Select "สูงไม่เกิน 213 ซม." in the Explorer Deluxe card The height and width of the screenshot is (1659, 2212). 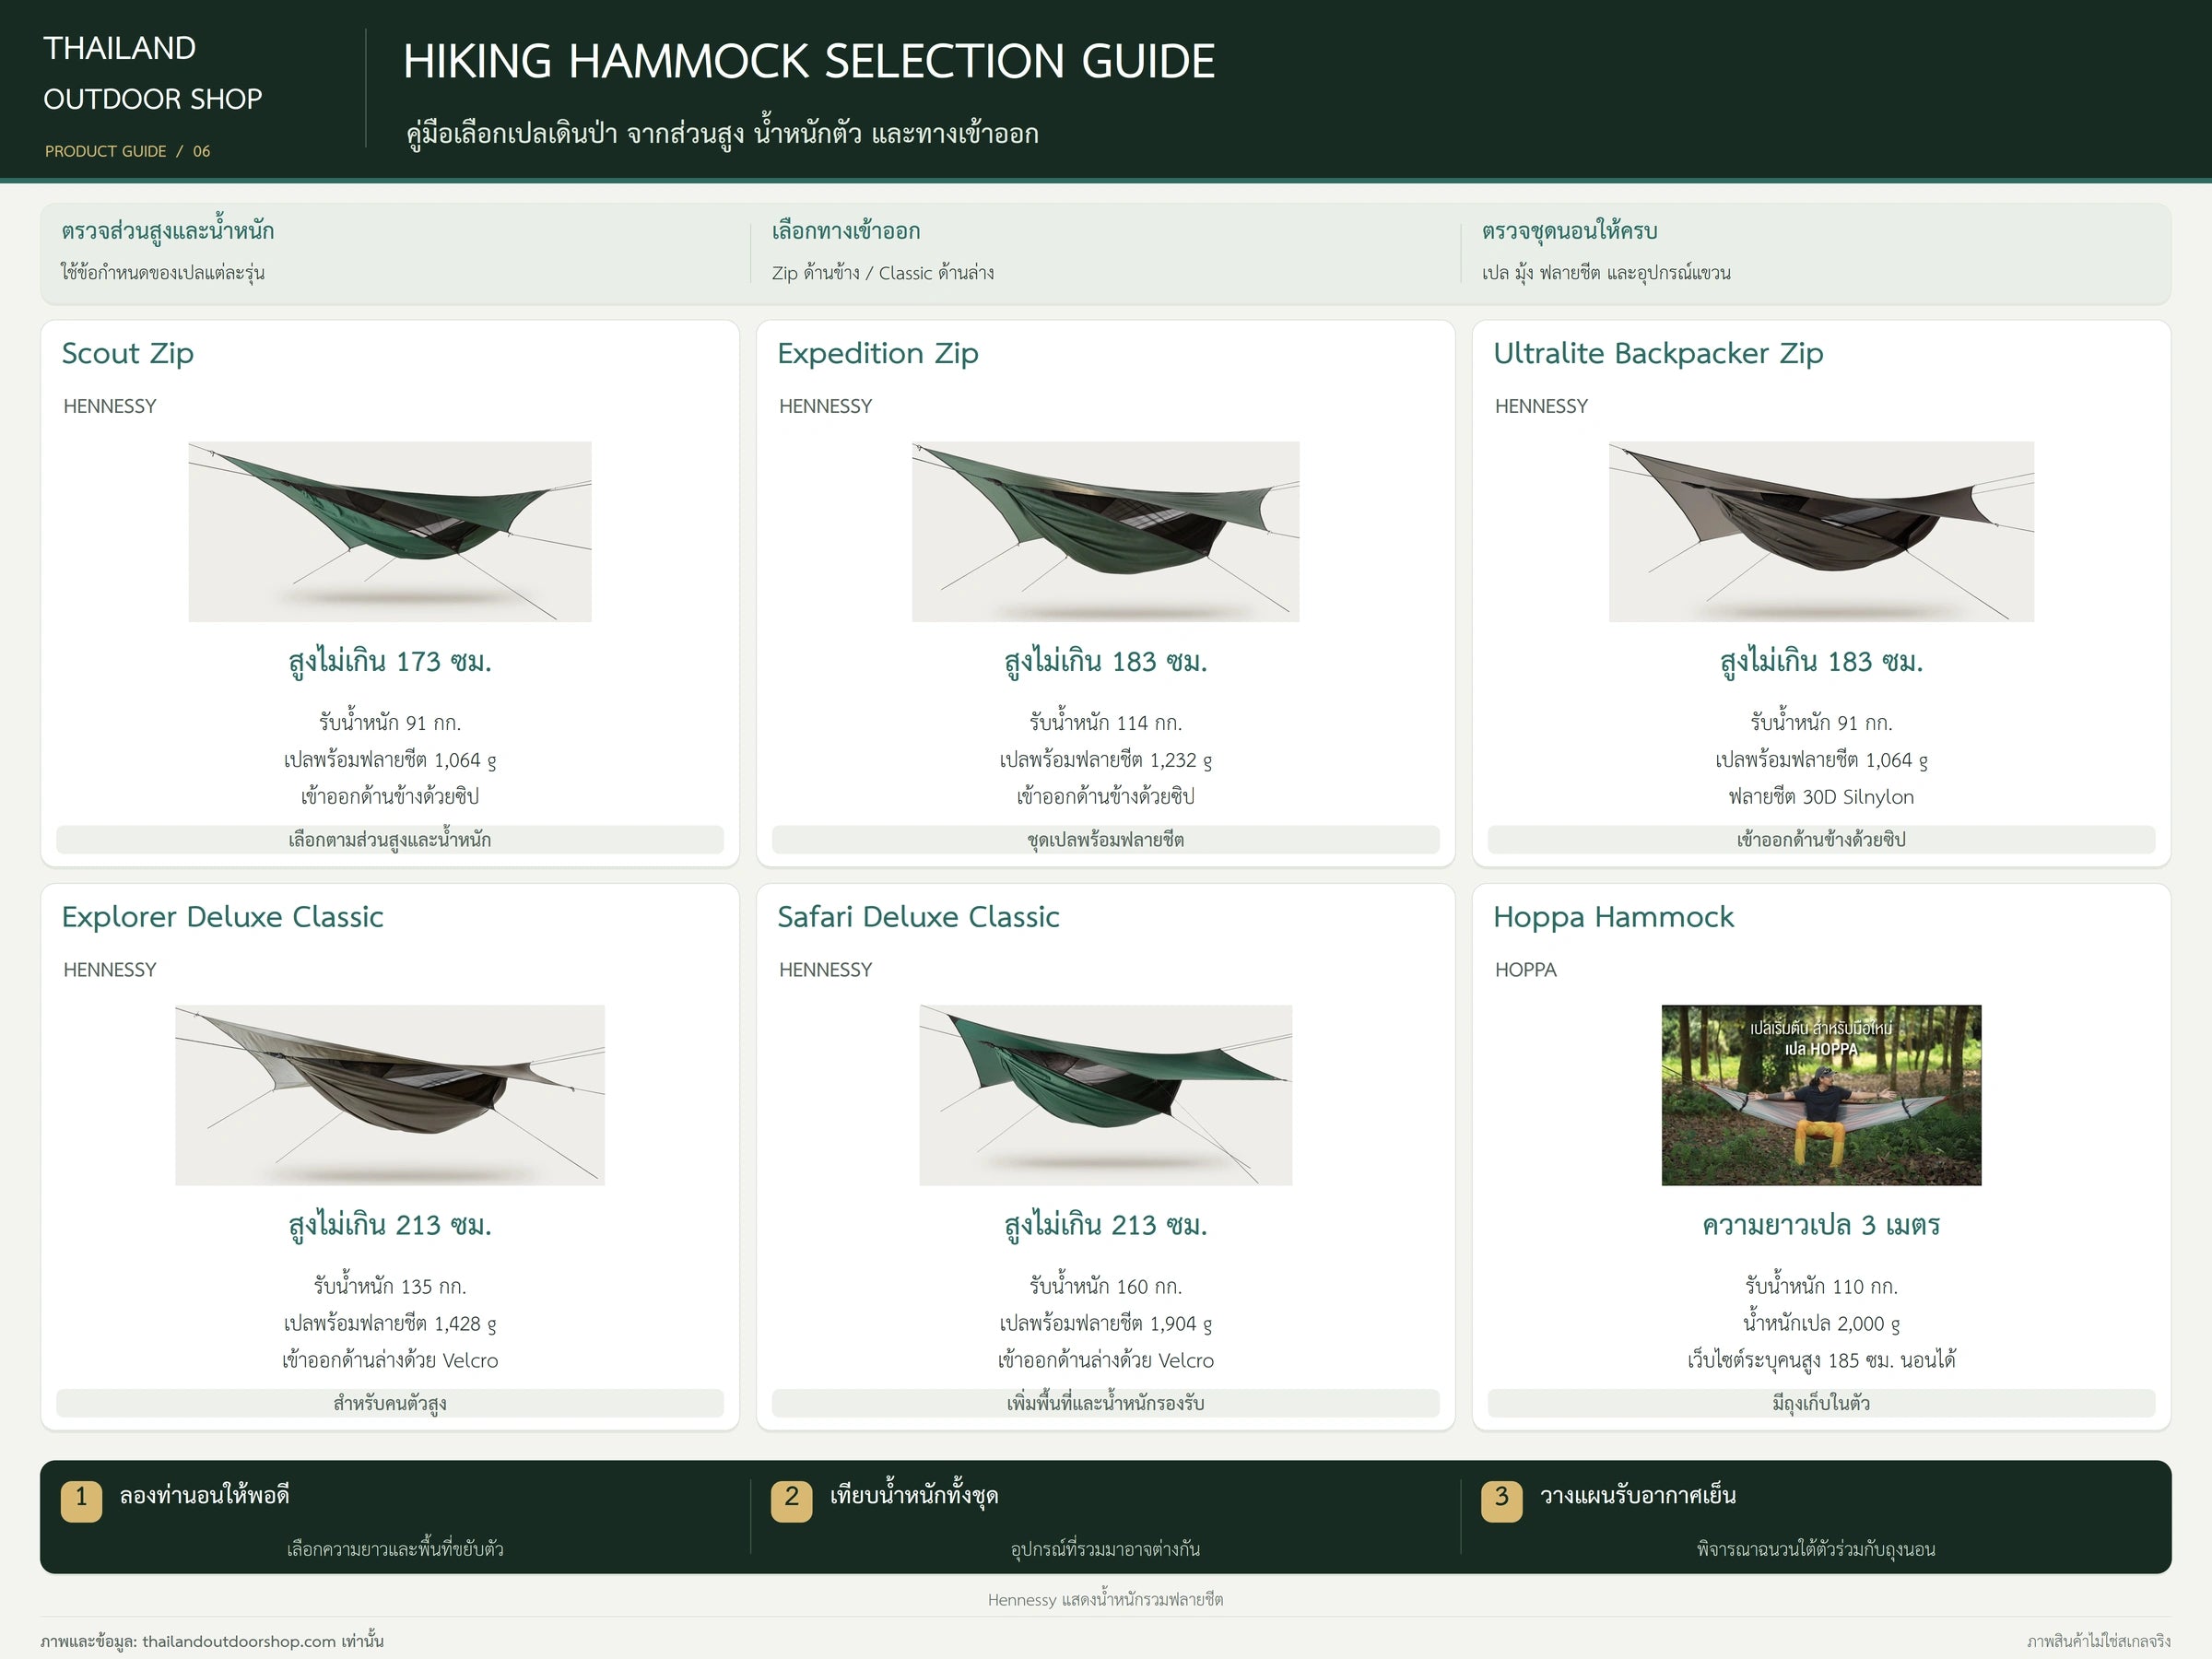390,1225
